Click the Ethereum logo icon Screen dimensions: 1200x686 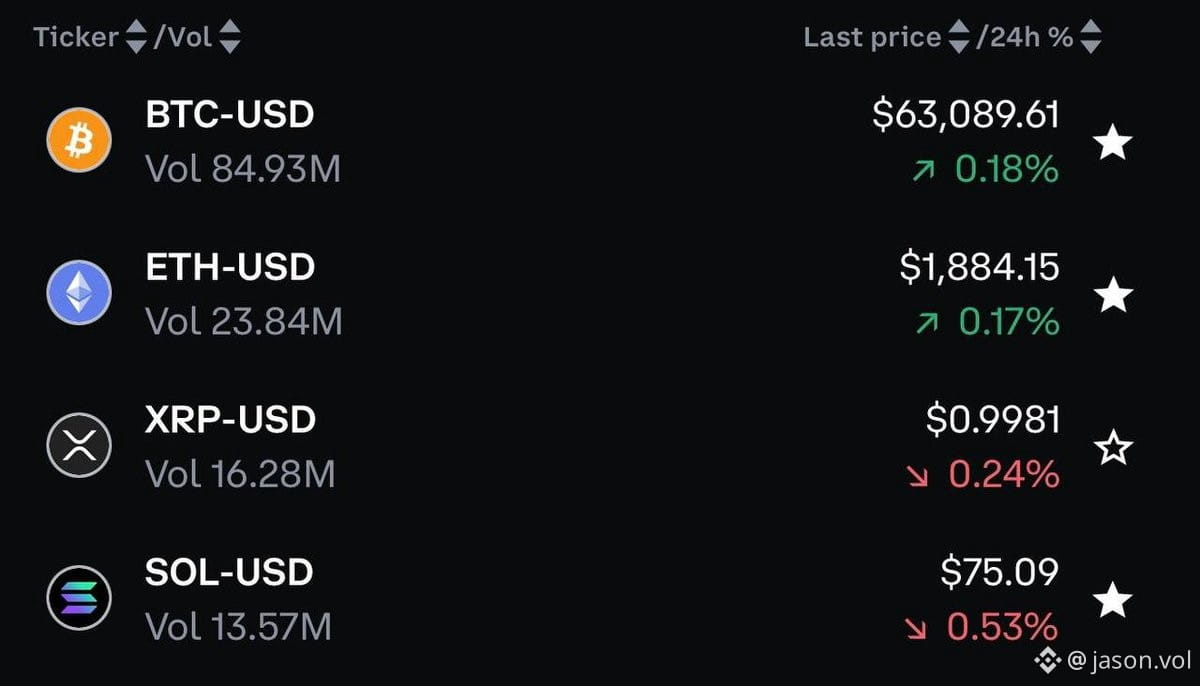79,292
